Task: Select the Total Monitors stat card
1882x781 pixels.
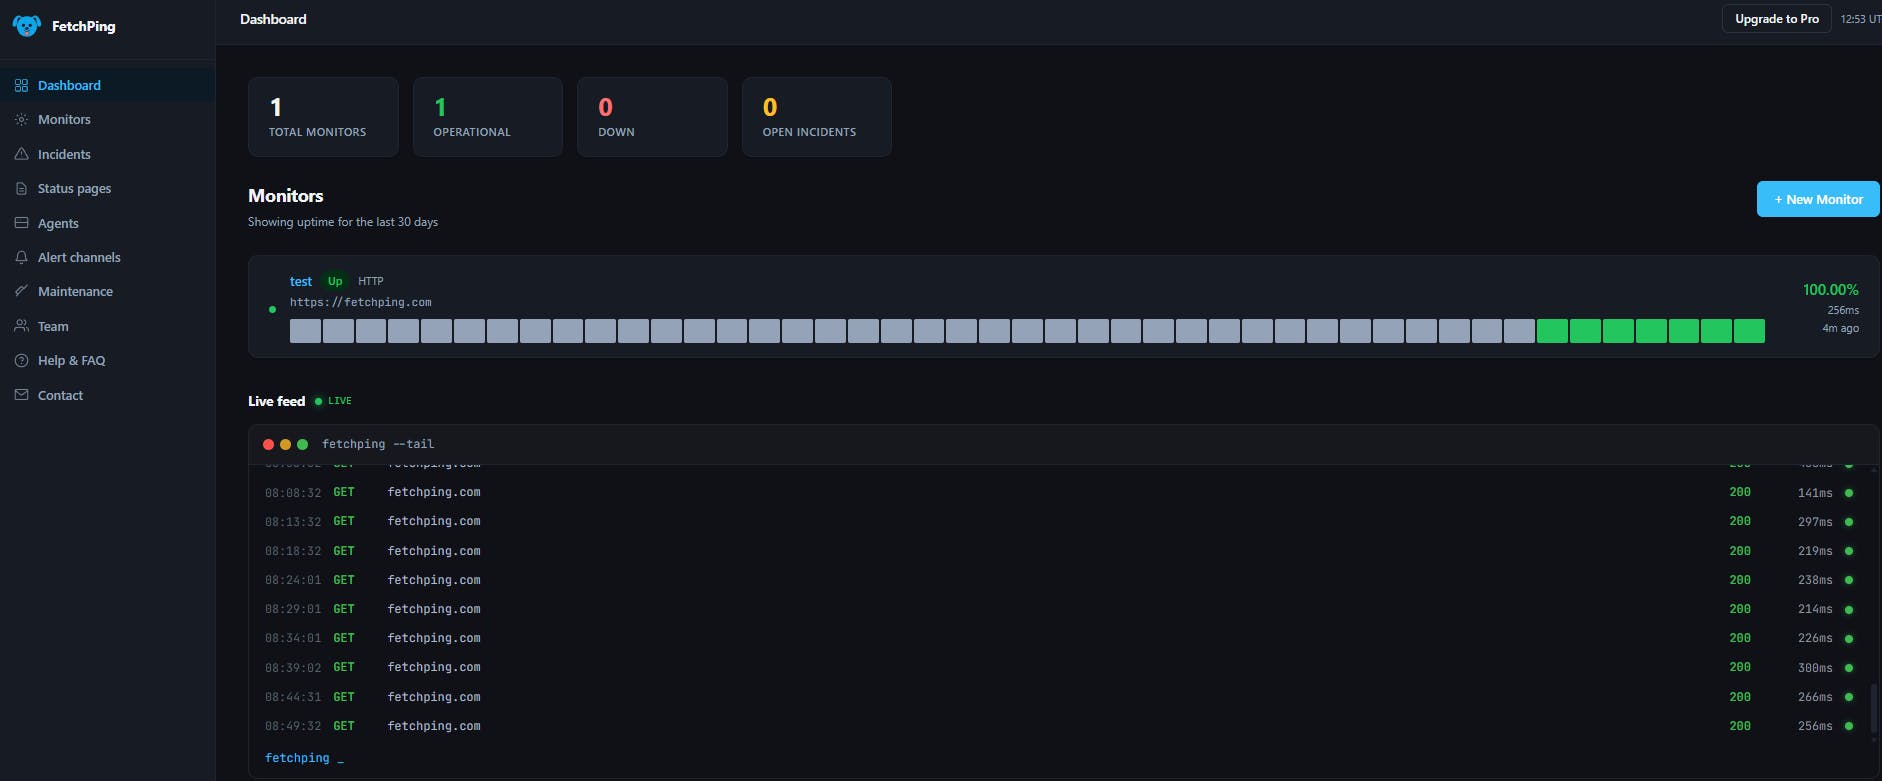Action: tap(323, 117)
